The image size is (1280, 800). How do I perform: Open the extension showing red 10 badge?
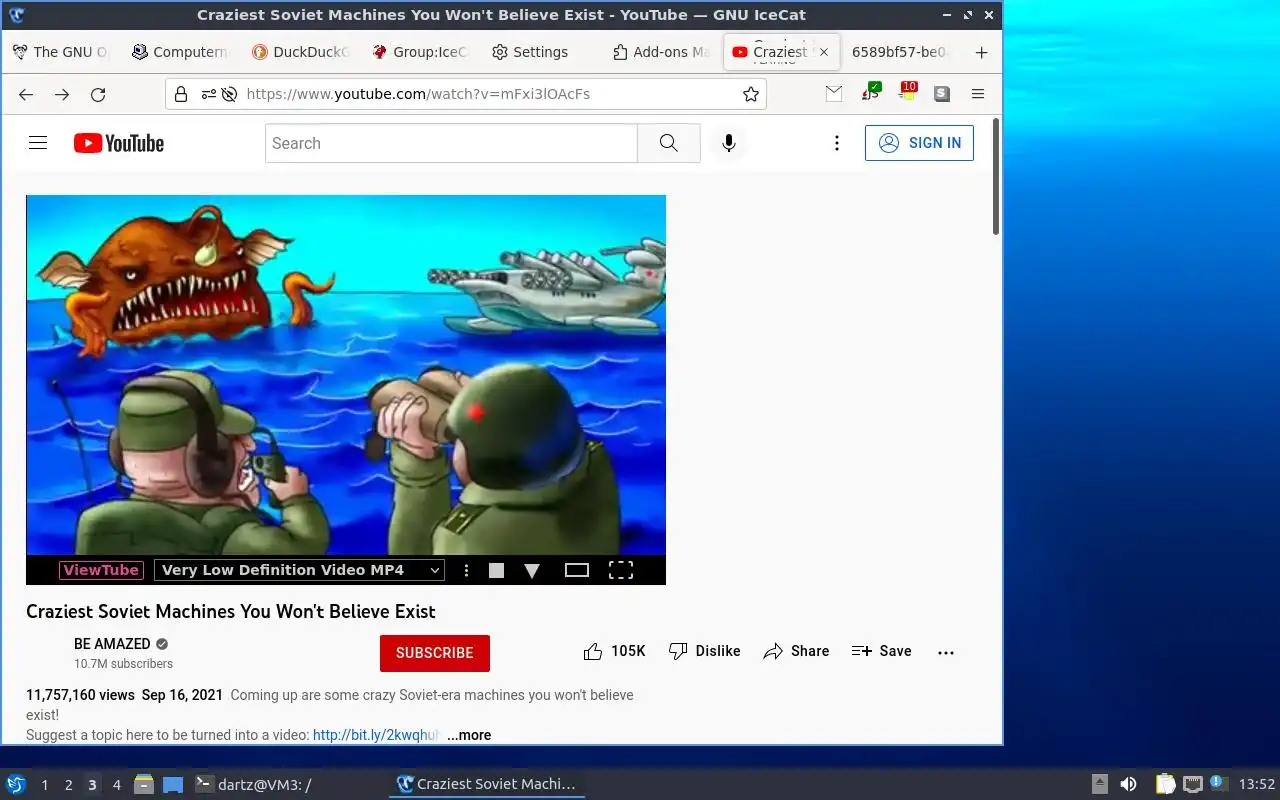click(x=906, y=92)
